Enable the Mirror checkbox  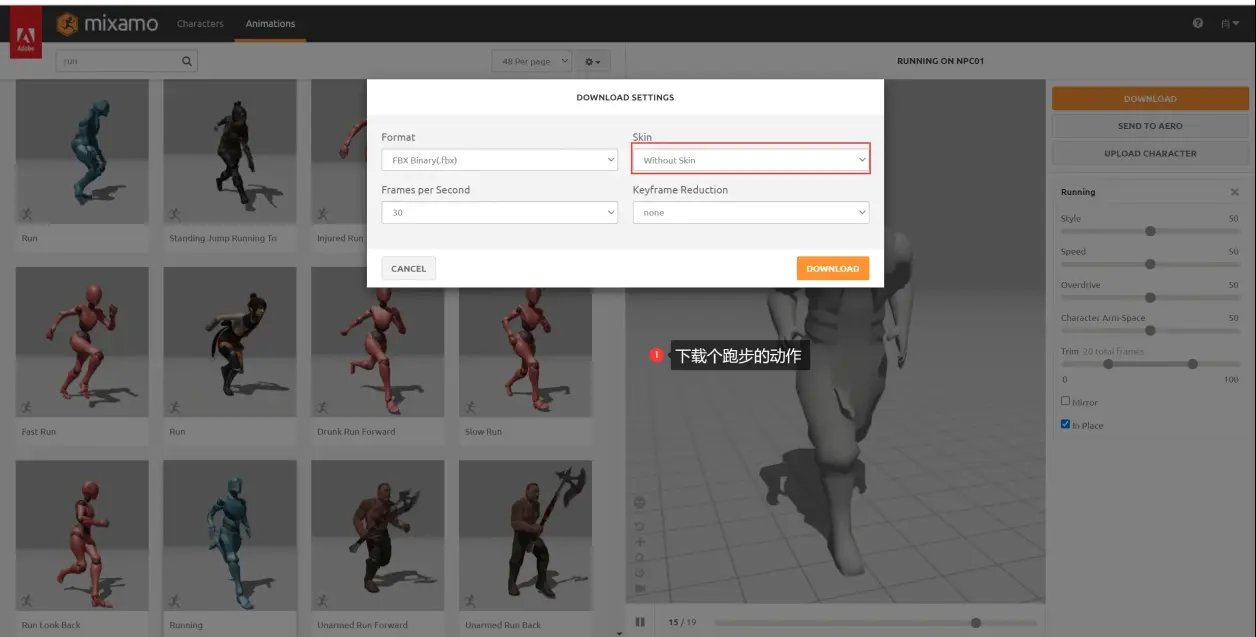[x=1066, y=401]
